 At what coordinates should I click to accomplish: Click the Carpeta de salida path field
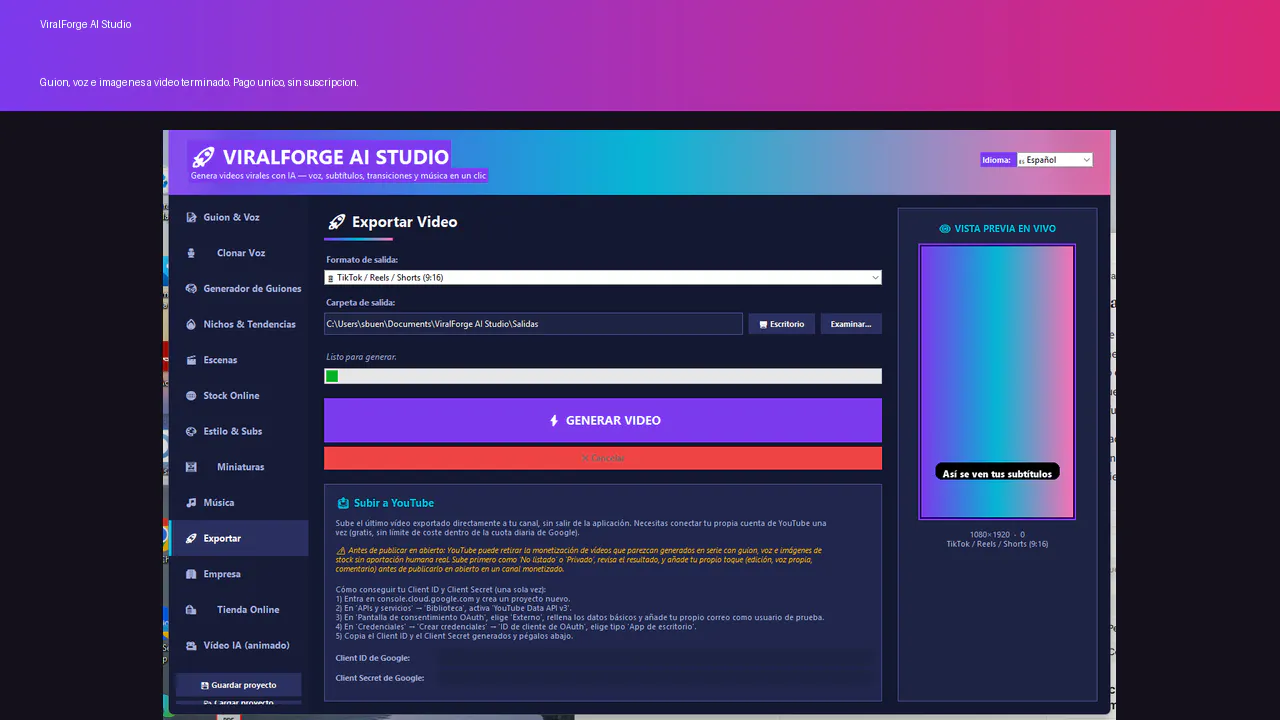coord(533,324)
